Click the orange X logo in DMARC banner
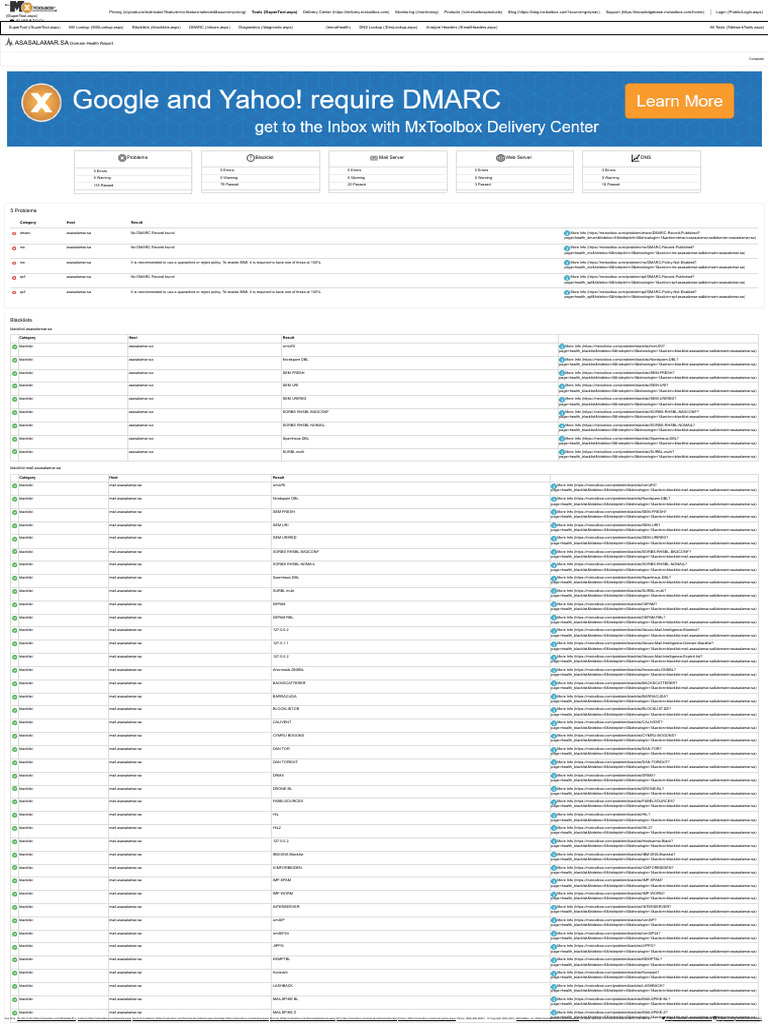This screenshot has height=1024, width=768. tap(42, 103)
